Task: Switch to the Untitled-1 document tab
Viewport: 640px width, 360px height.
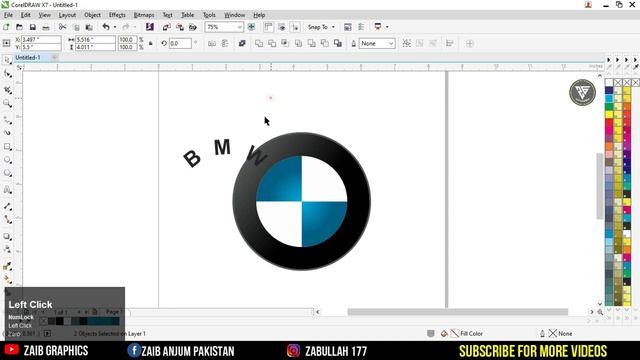Action: (28, 58)
